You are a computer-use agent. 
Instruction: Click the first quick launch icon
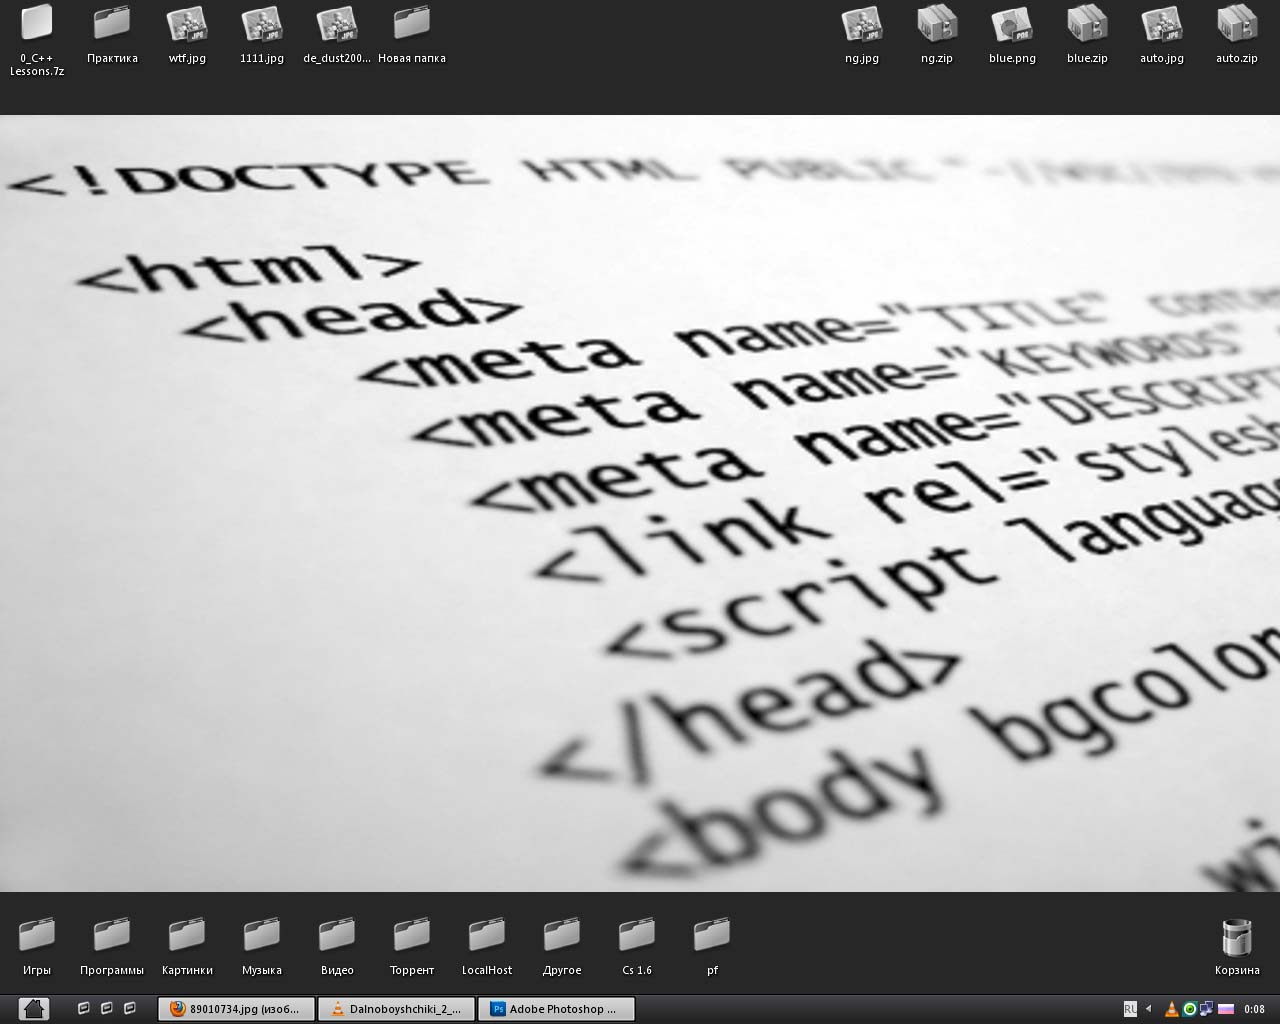tap(84, 1008)
